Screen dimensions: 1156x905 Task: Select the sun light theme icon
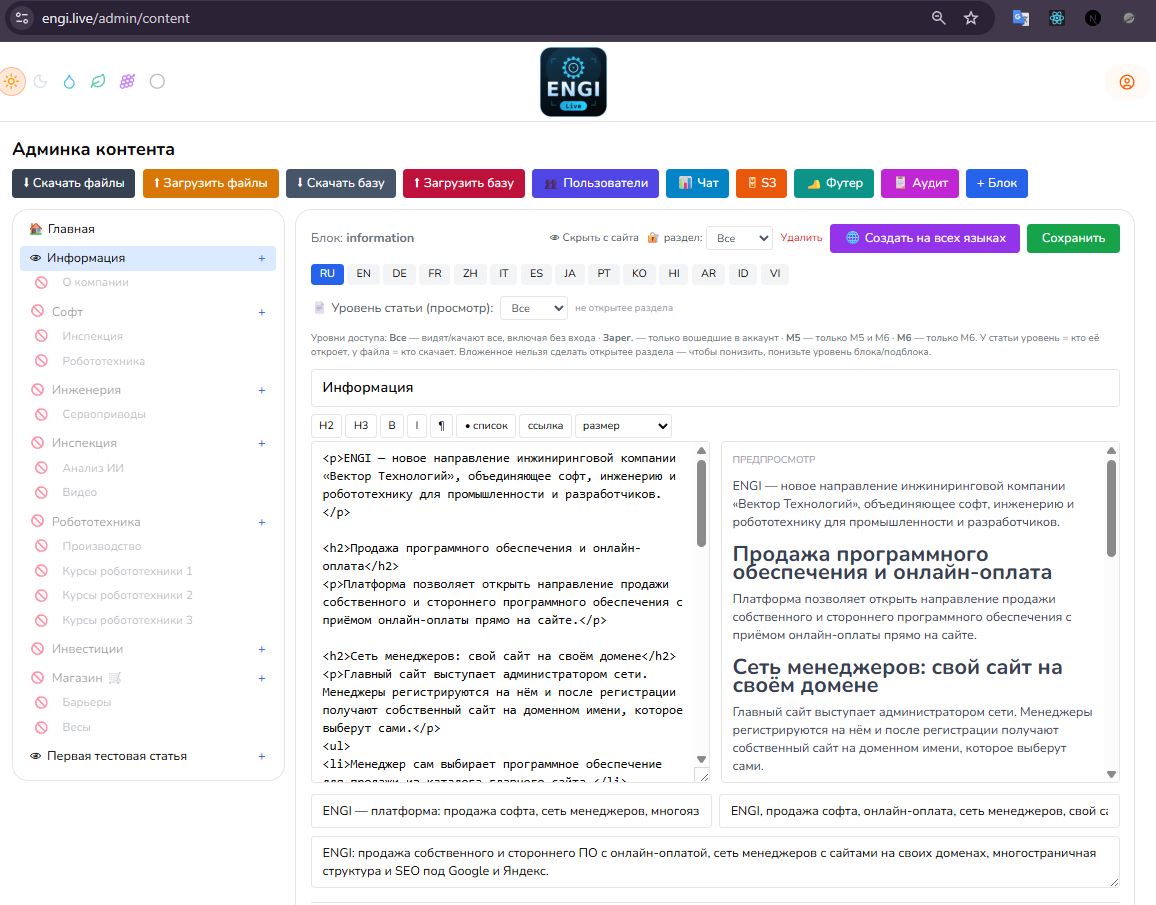[x=12, y=82]
